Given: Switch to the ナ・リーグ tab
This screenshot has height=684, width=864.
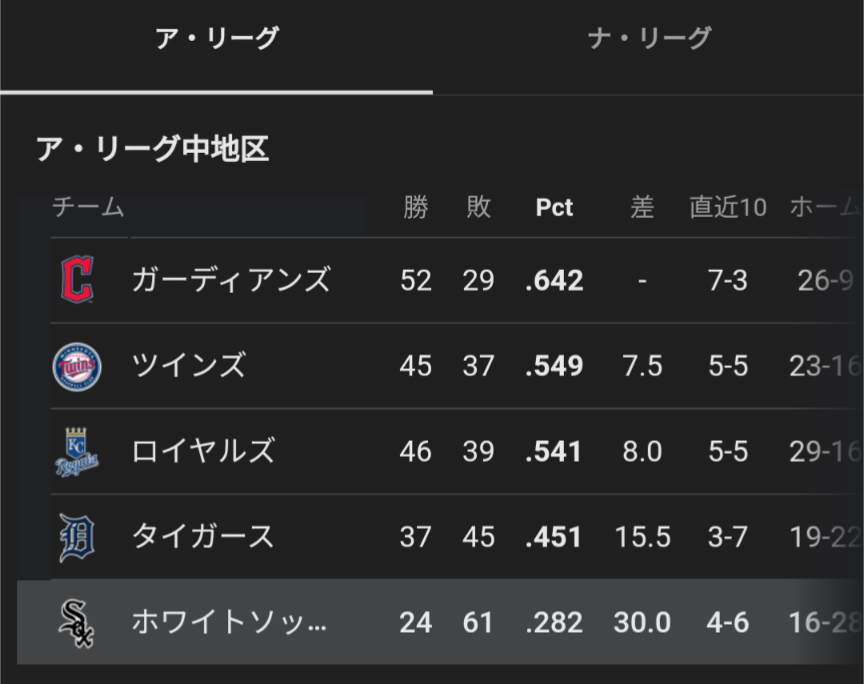Looking at the screenshot, I should [648, 40].
